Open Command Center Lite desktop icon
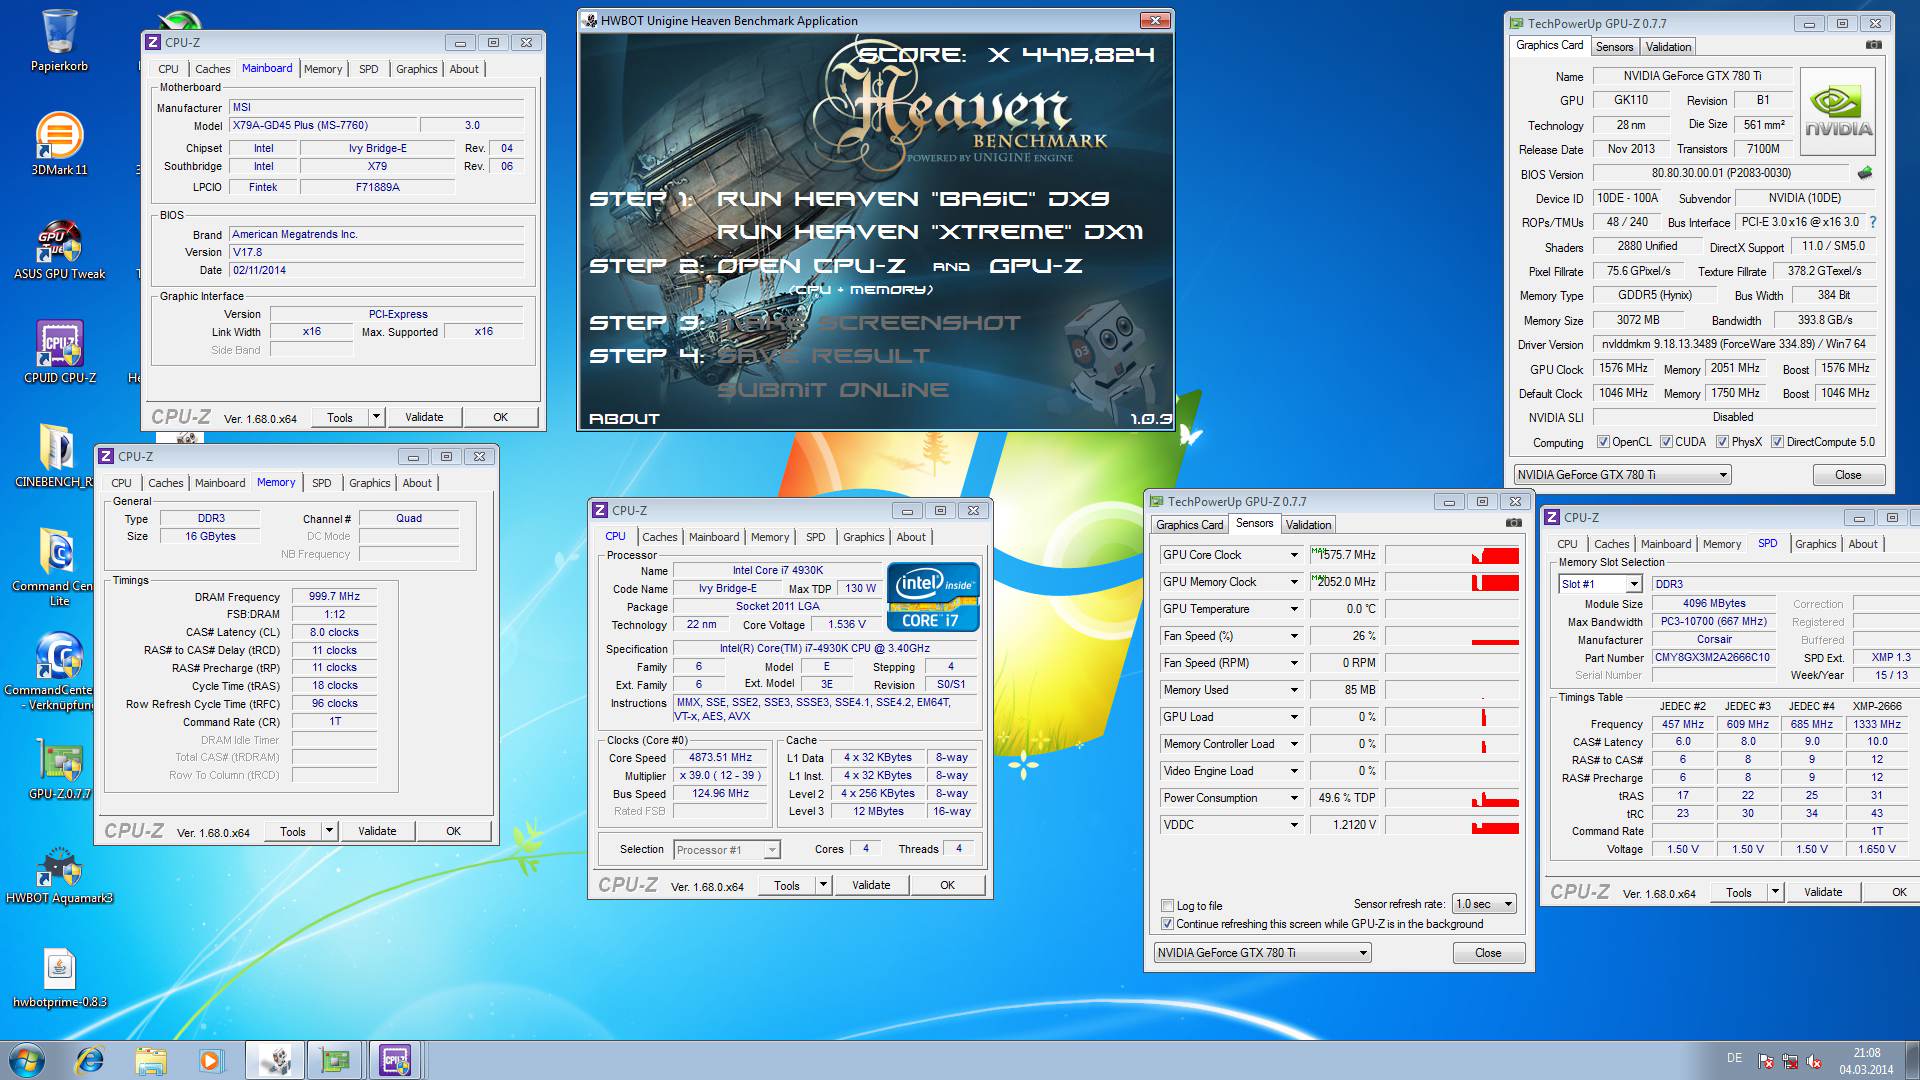The width and height of the screenshot is (1920, 1080). 55,567
